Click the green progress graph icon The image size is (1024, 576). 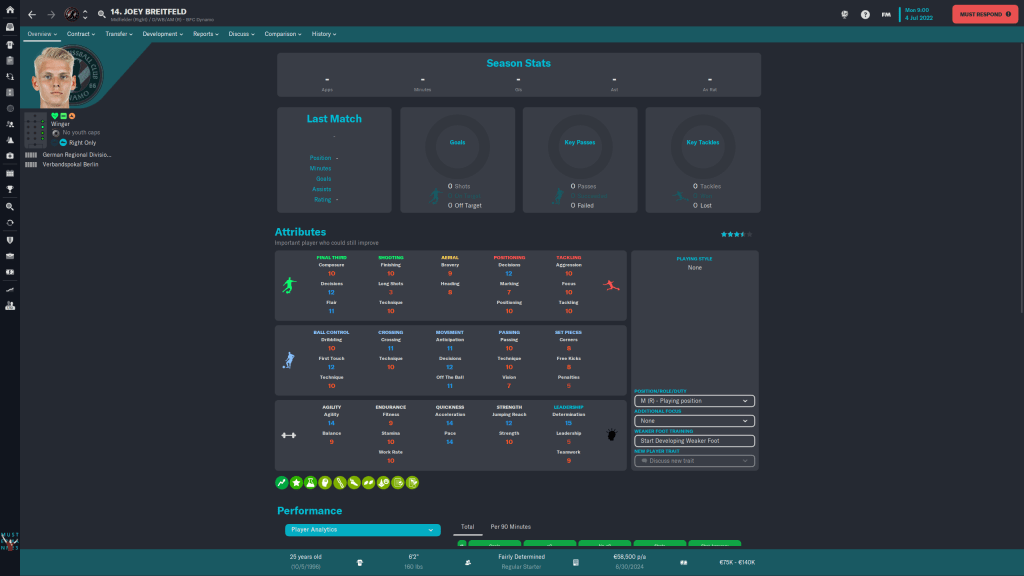(x=282, y=482)
